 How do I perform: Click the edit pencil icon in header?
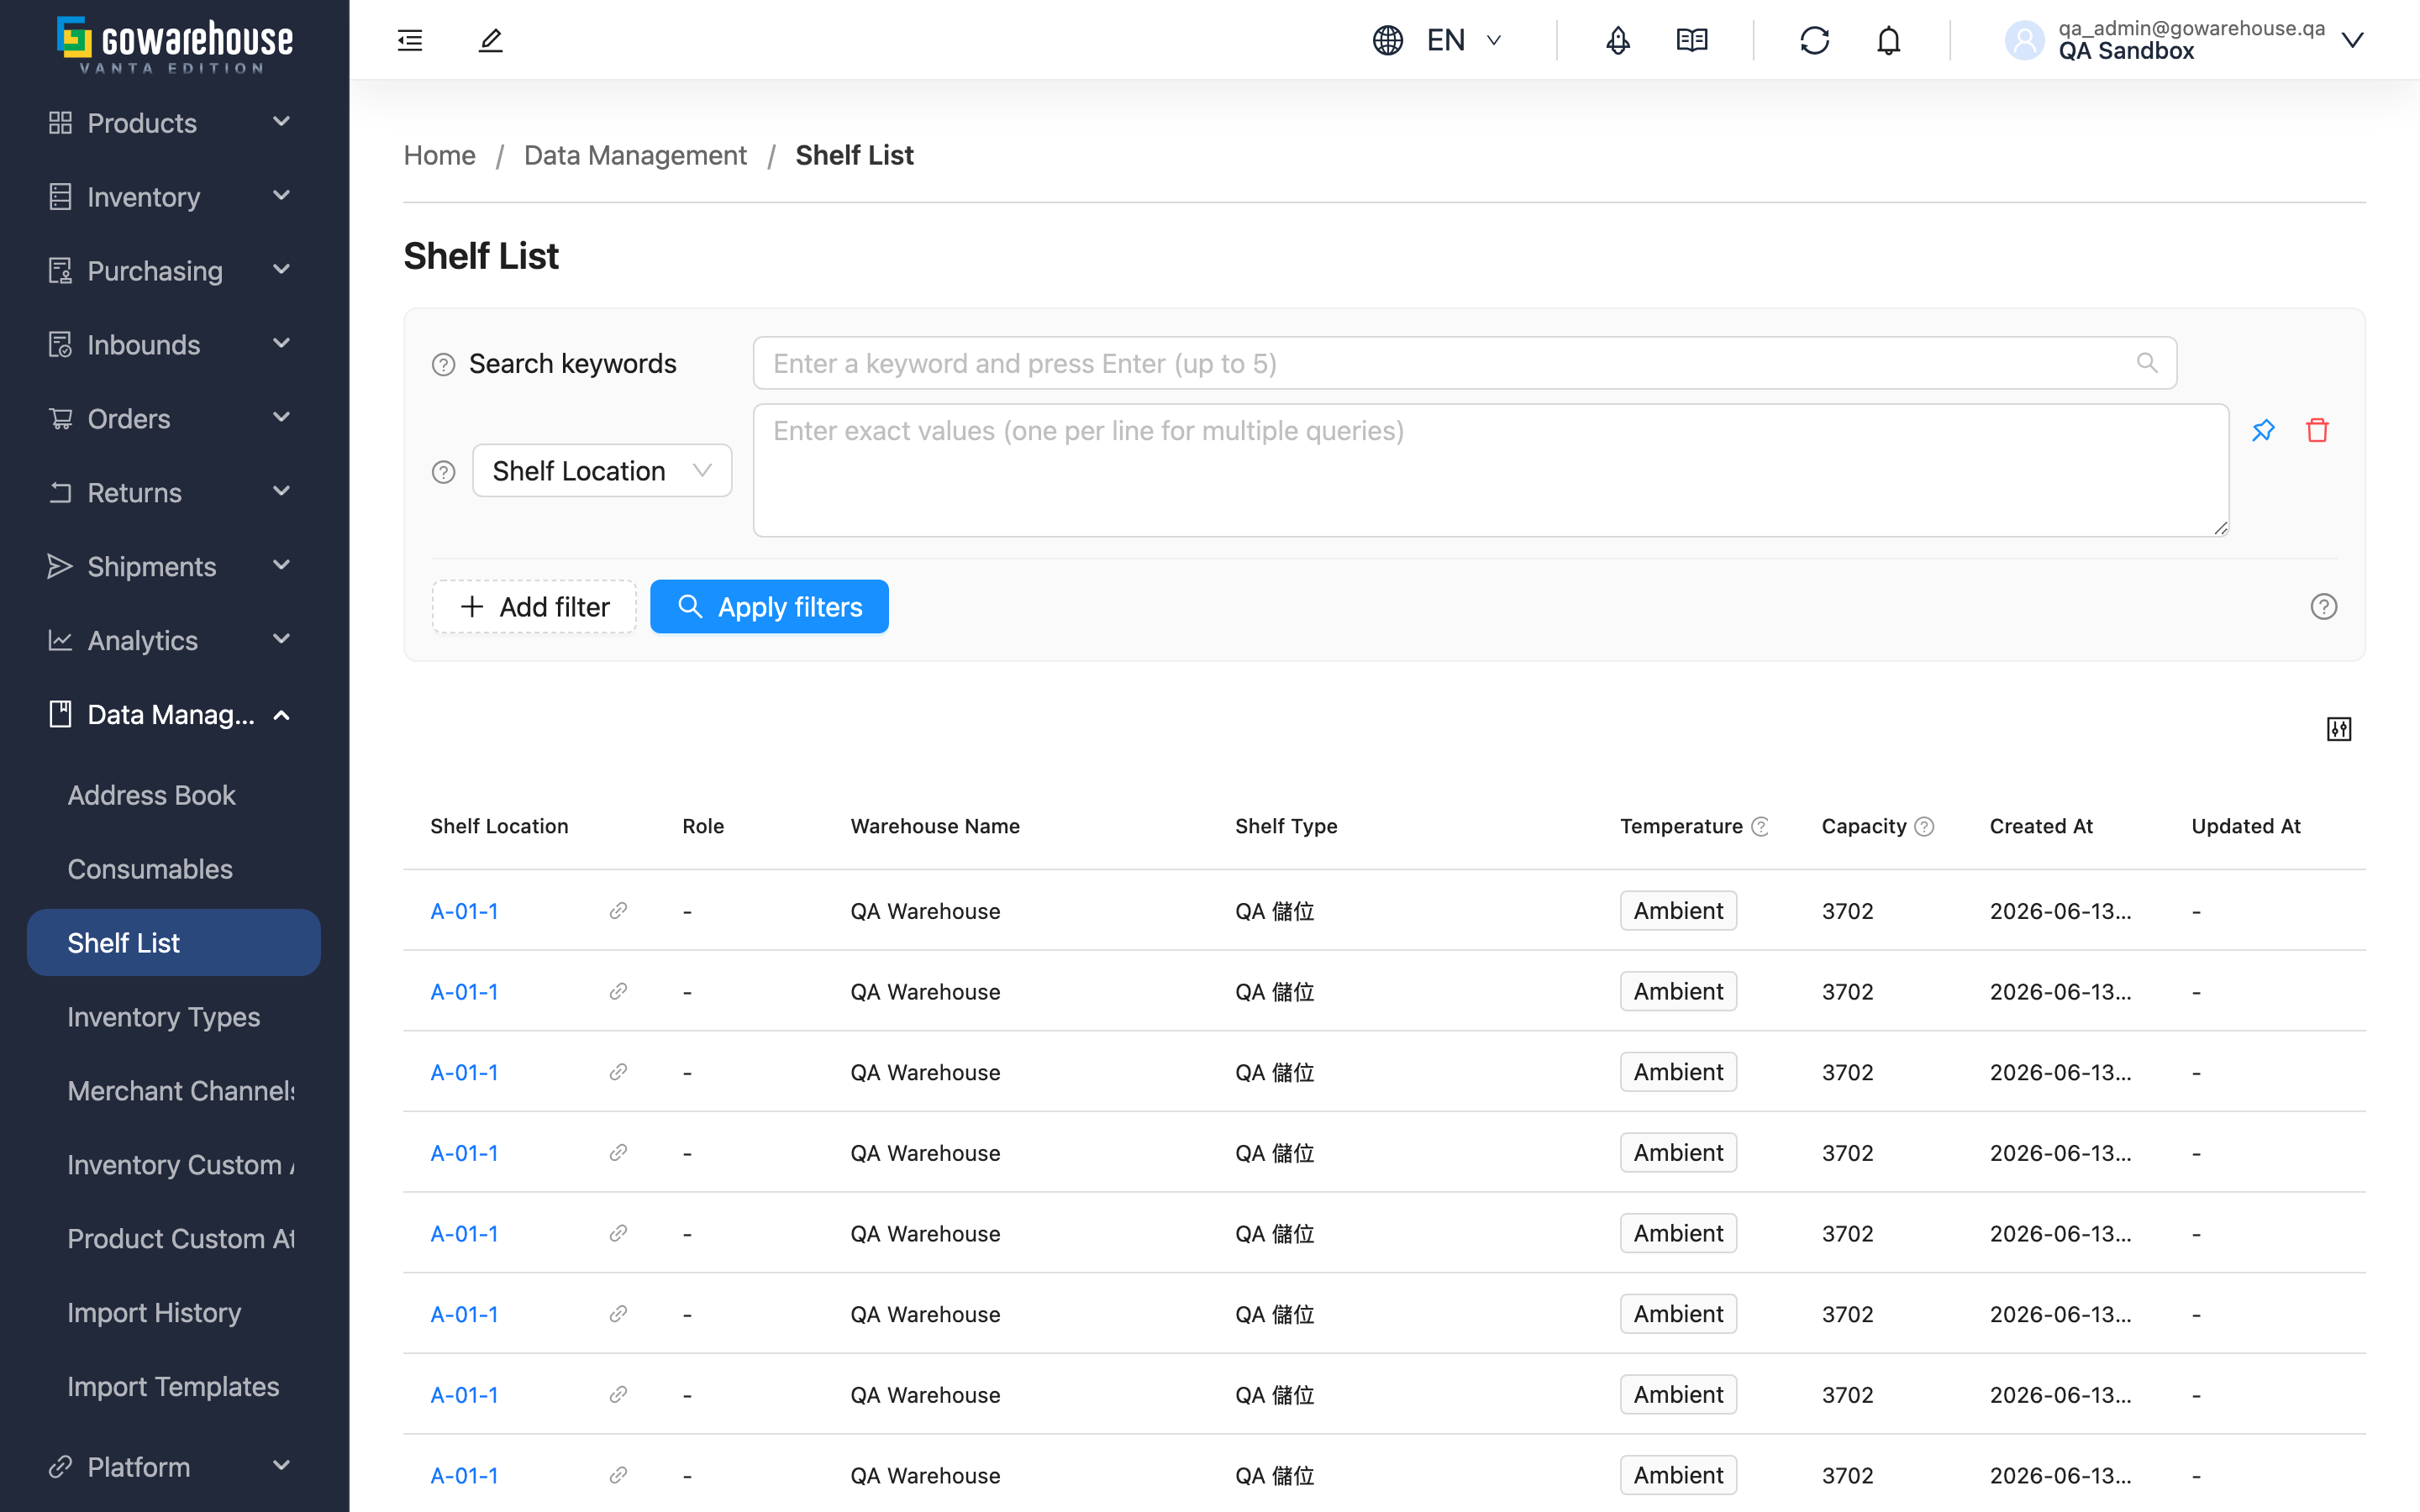pyautogui.click(x=490, y=40)
